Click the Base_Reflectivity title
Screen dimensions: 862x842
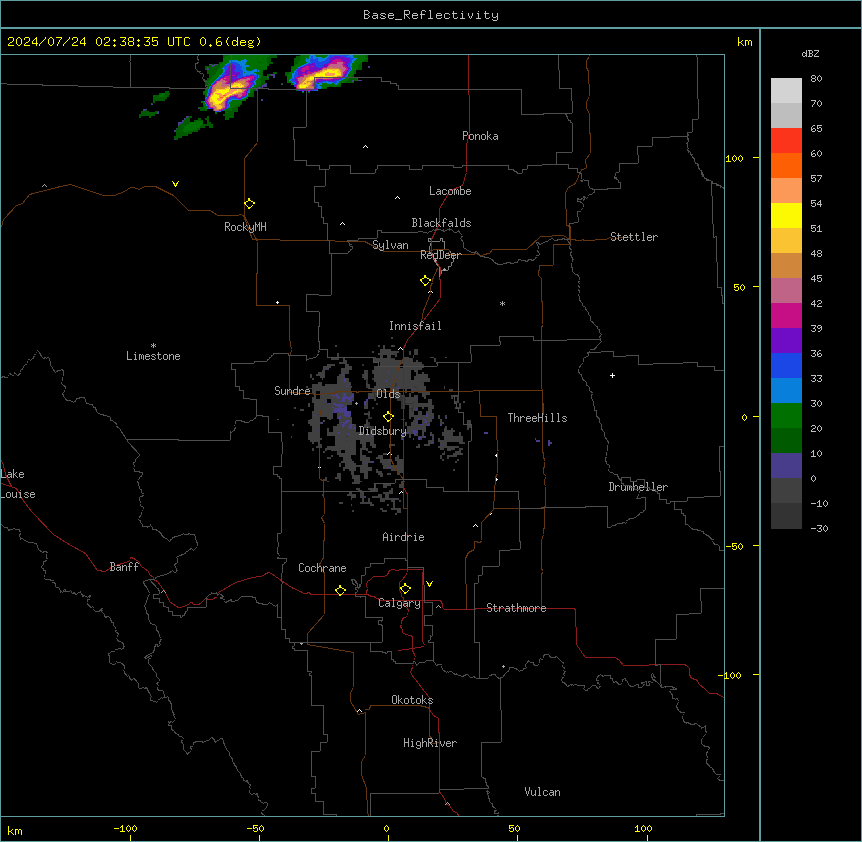[x=431, y=15]
